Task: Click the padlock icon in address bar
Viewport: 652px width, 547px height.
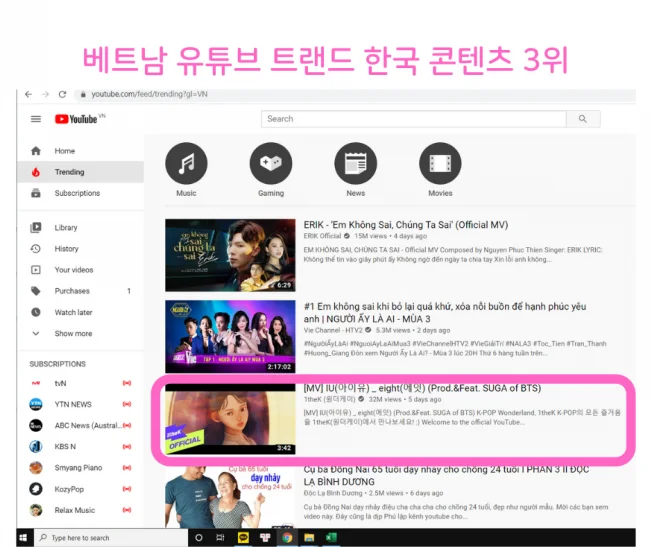Action: [83, 94]
